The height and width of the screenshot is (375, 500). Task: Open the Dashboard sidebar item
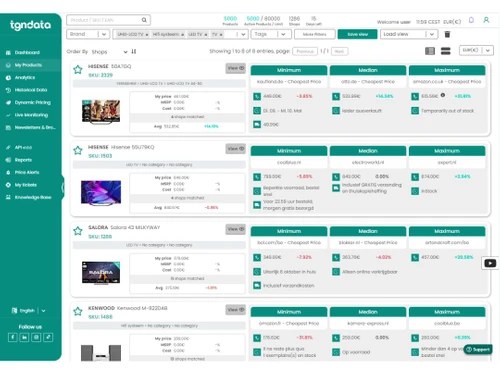coord(27,52)
